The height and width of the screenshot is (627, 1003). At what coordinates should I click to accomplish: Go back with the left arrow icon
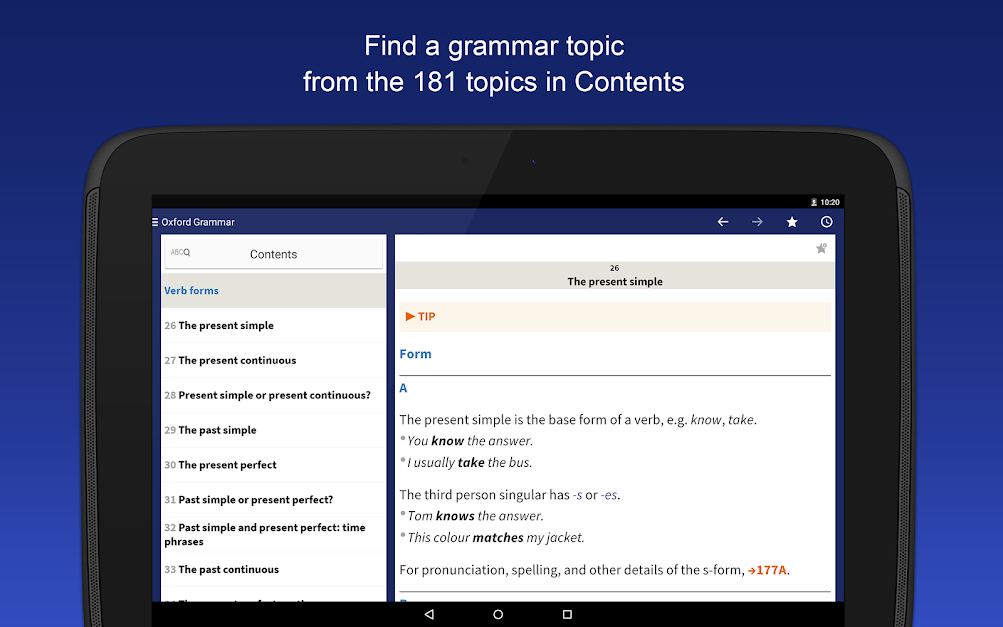[723, 222]
